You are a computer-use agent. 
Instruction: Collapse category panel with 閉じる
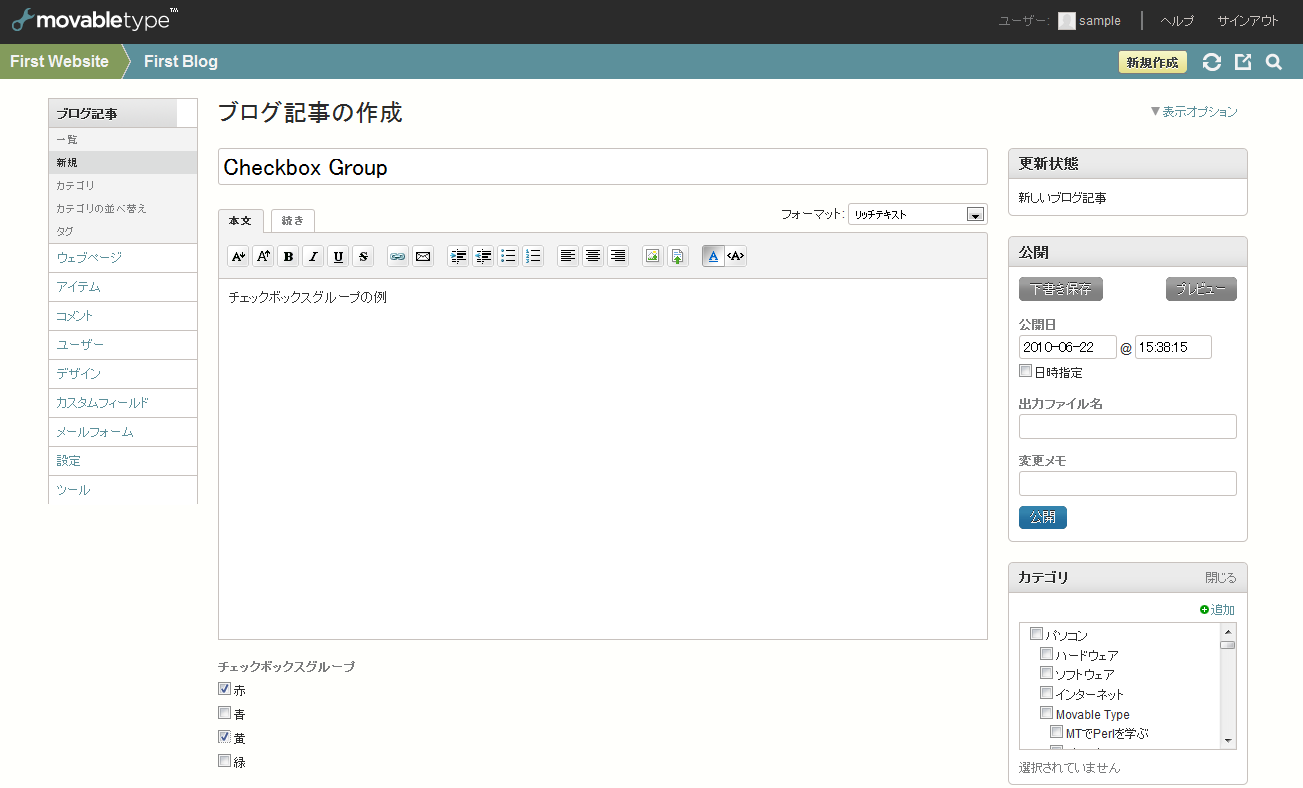(1221, 578)
